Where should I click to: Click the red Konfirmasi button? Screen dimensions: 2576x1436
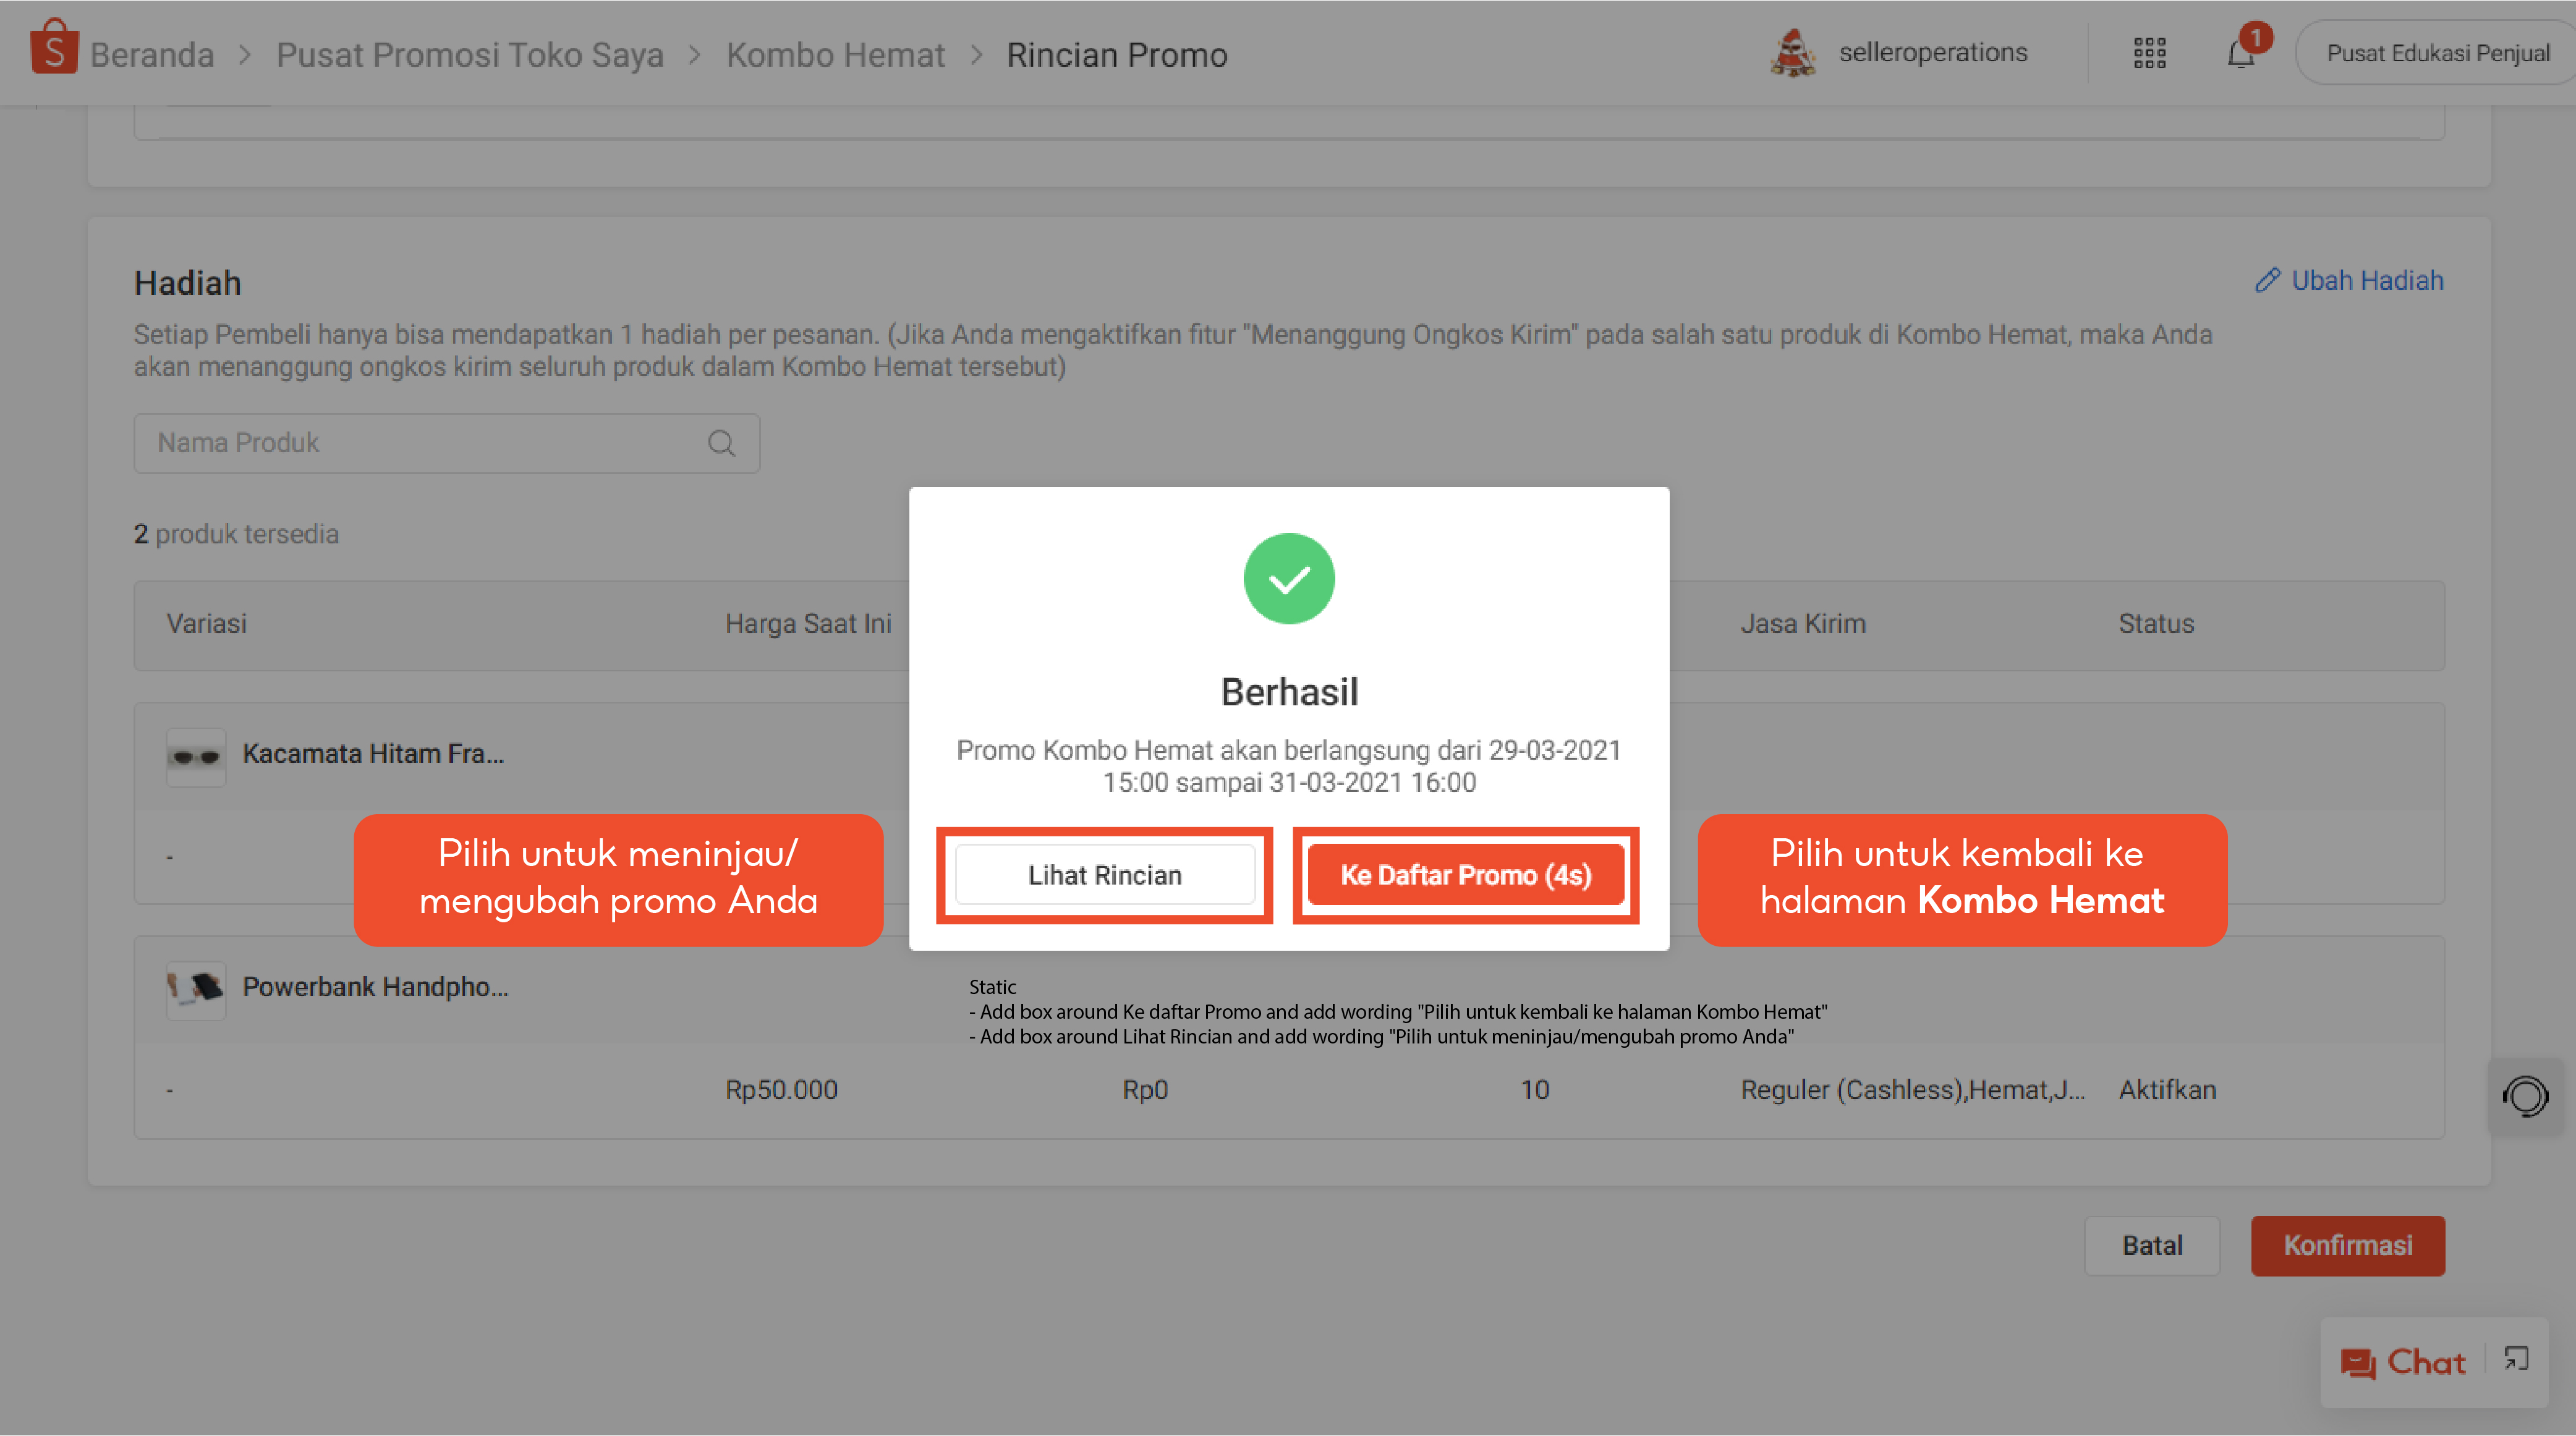pos(2347,1246)
